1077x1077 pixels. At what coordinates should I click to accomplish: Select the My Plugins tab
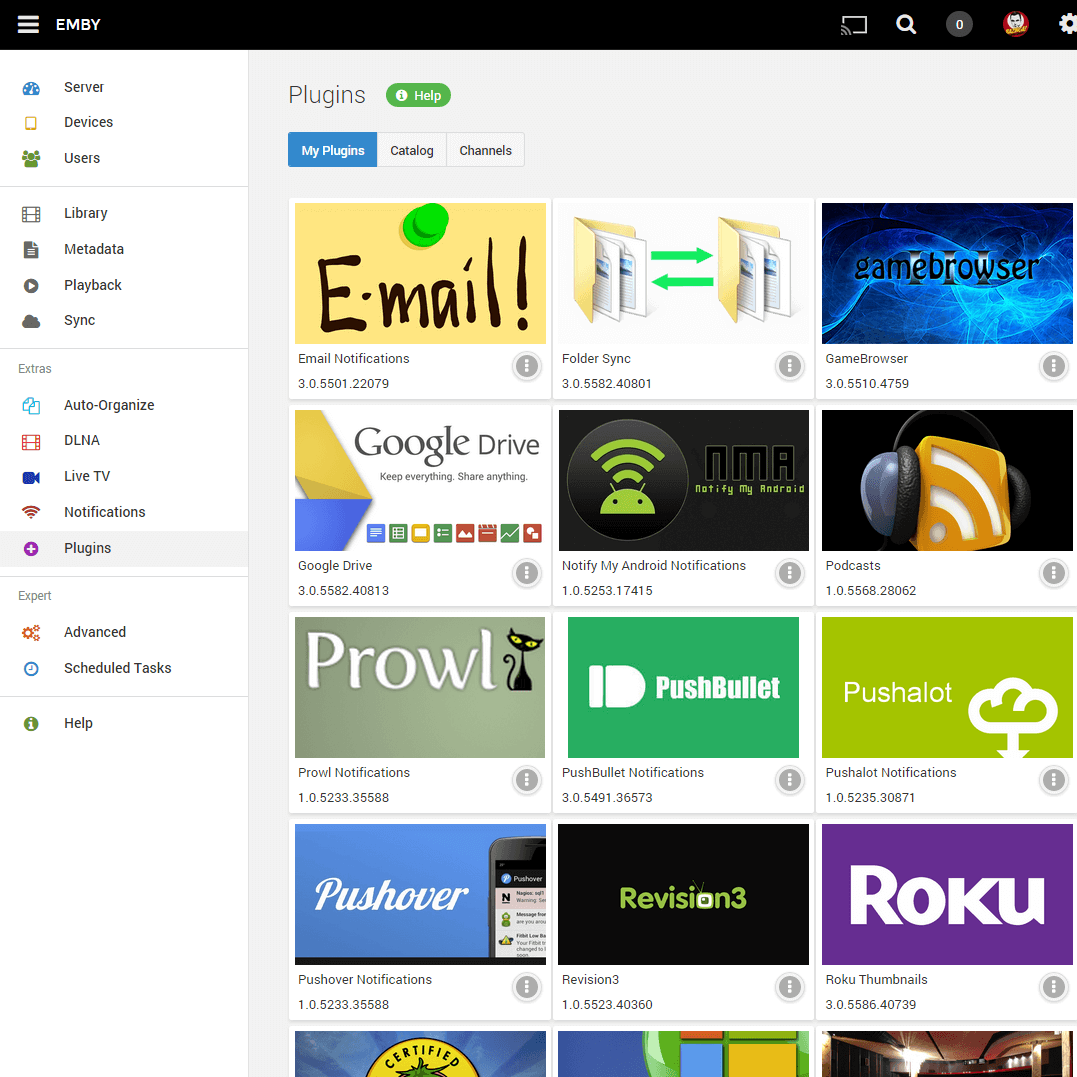pyautogui.click(x=333, y=150)
